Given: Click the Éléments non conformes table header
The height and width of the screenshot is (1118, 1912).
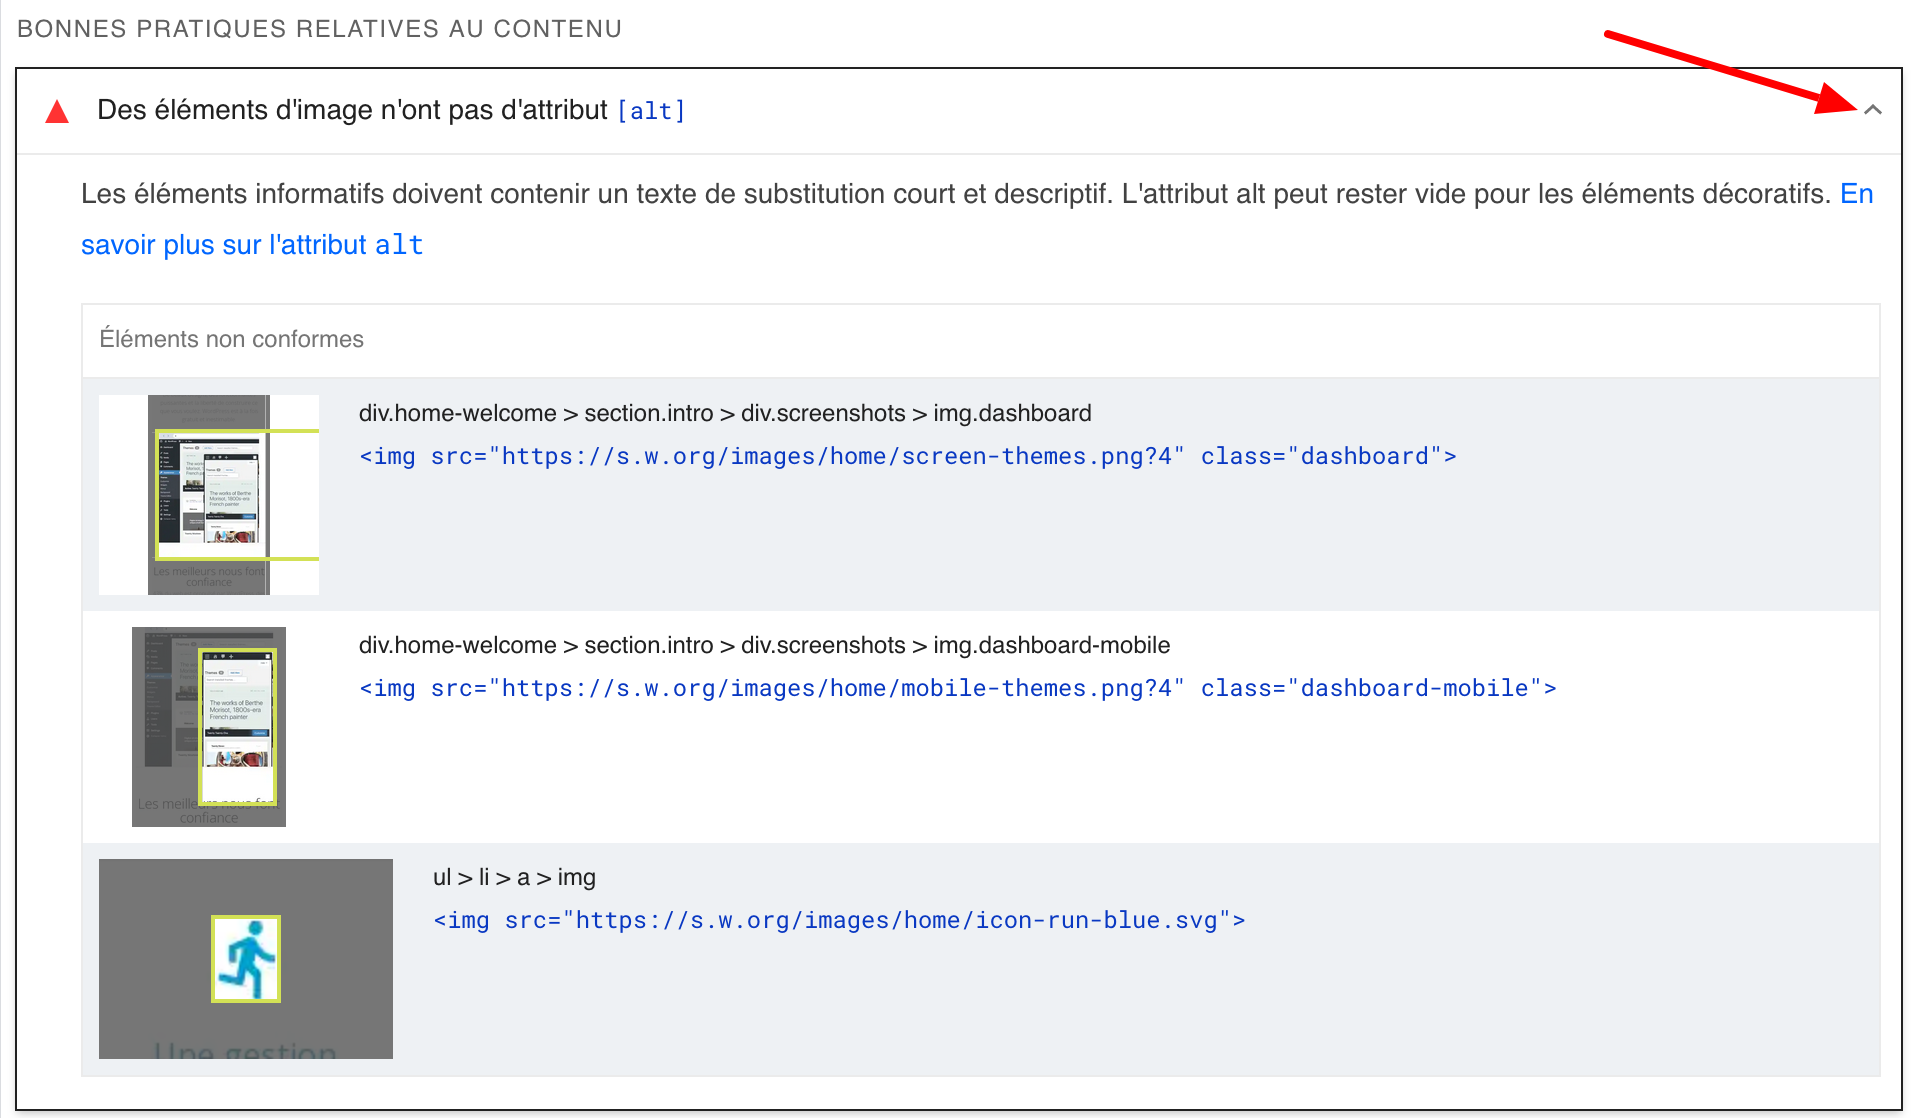Looking at the screenshot, I should (x=231, y=339).
